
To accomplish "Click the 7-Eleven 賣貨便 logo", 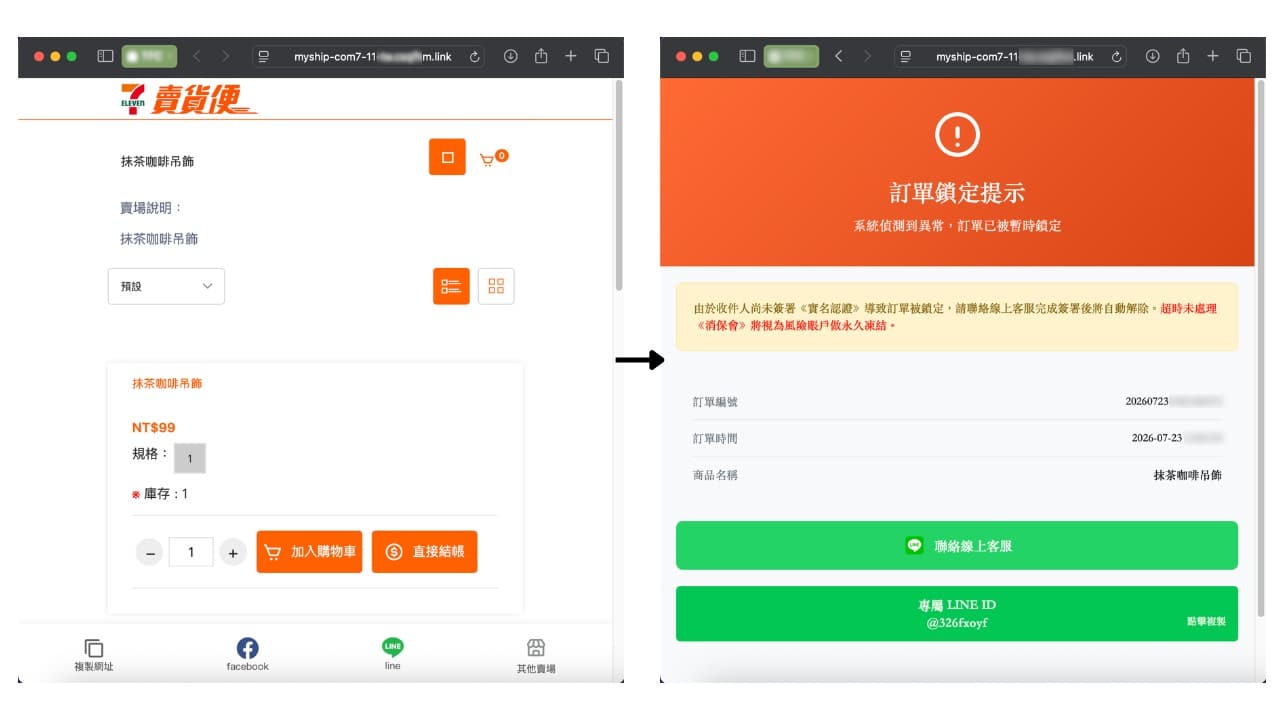I will 187,99.
